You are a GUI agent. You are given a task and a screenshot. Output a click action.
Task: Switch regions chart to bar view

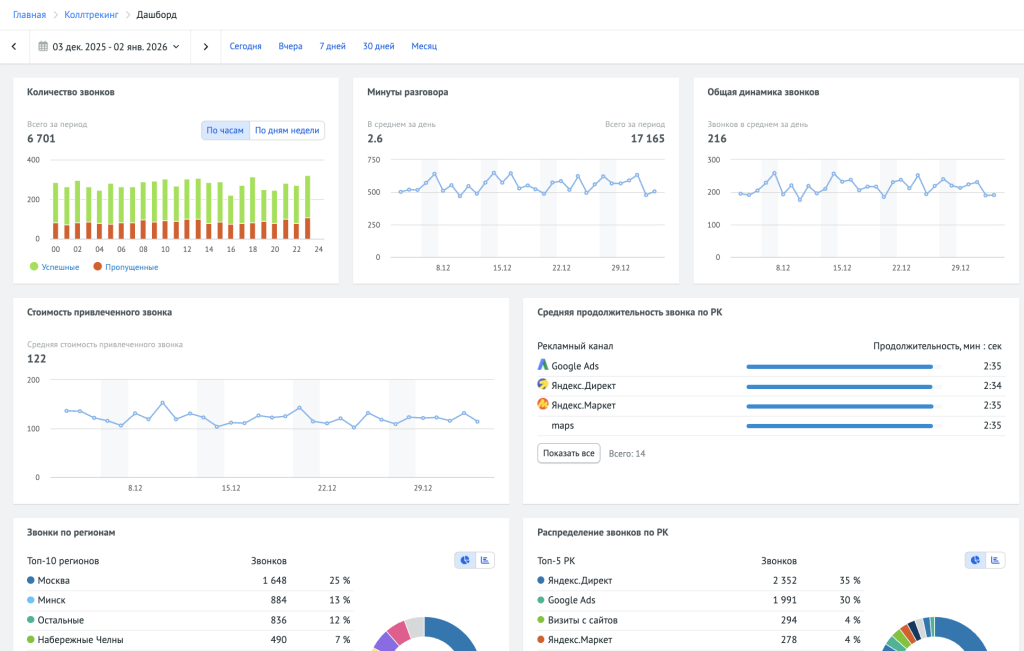[x=484, y=560]
